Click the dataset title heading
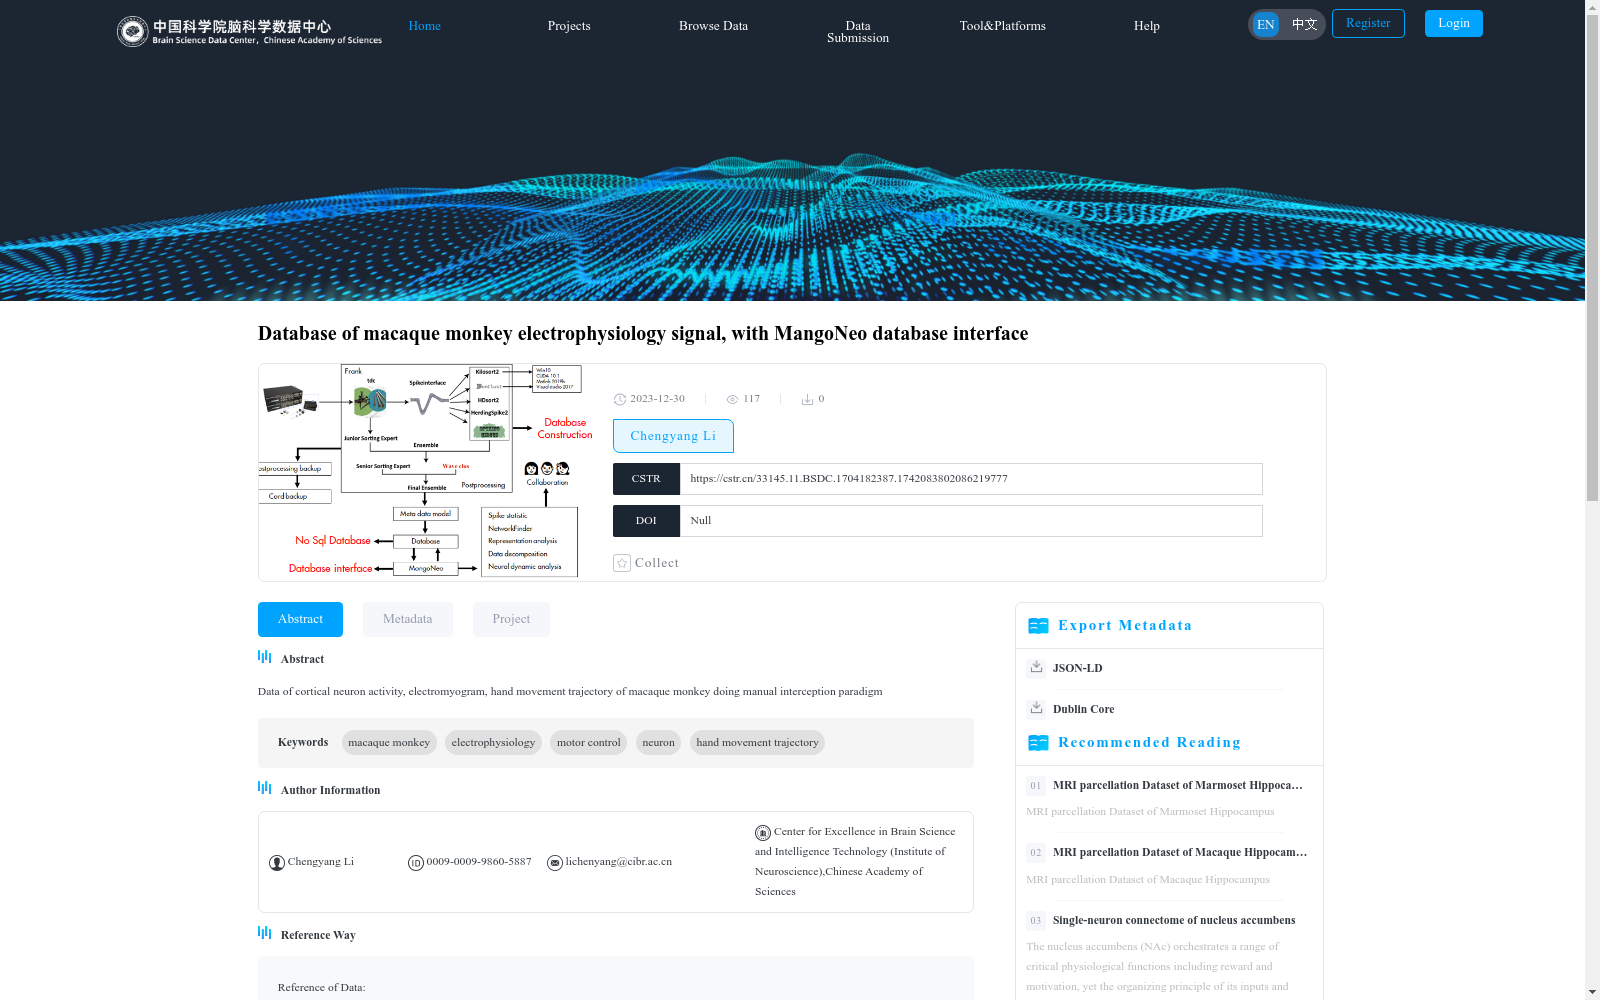 point(643,333)
